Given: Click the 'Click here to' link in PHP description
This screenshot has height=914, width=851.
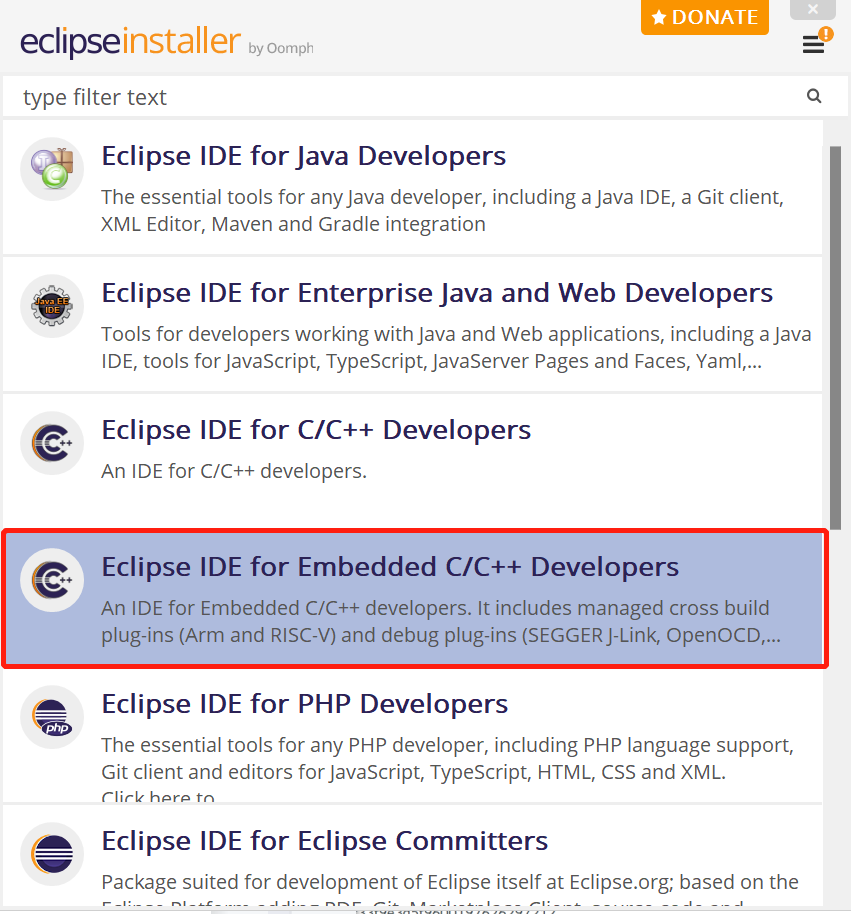Looking at the screenshot, I should 158,797.
